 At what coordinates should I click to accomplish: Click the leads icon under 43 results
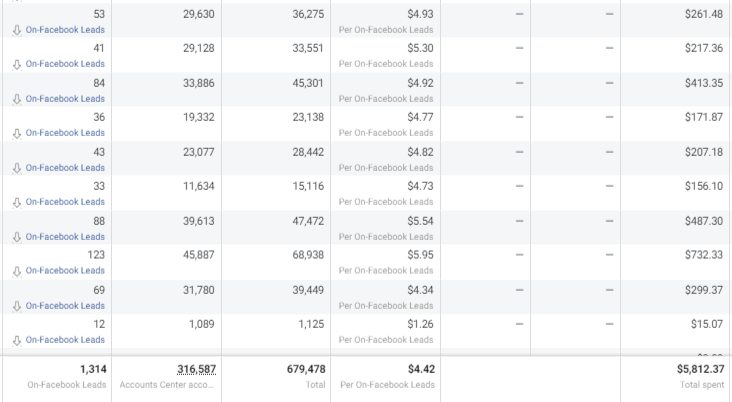(x=16, y=168)
